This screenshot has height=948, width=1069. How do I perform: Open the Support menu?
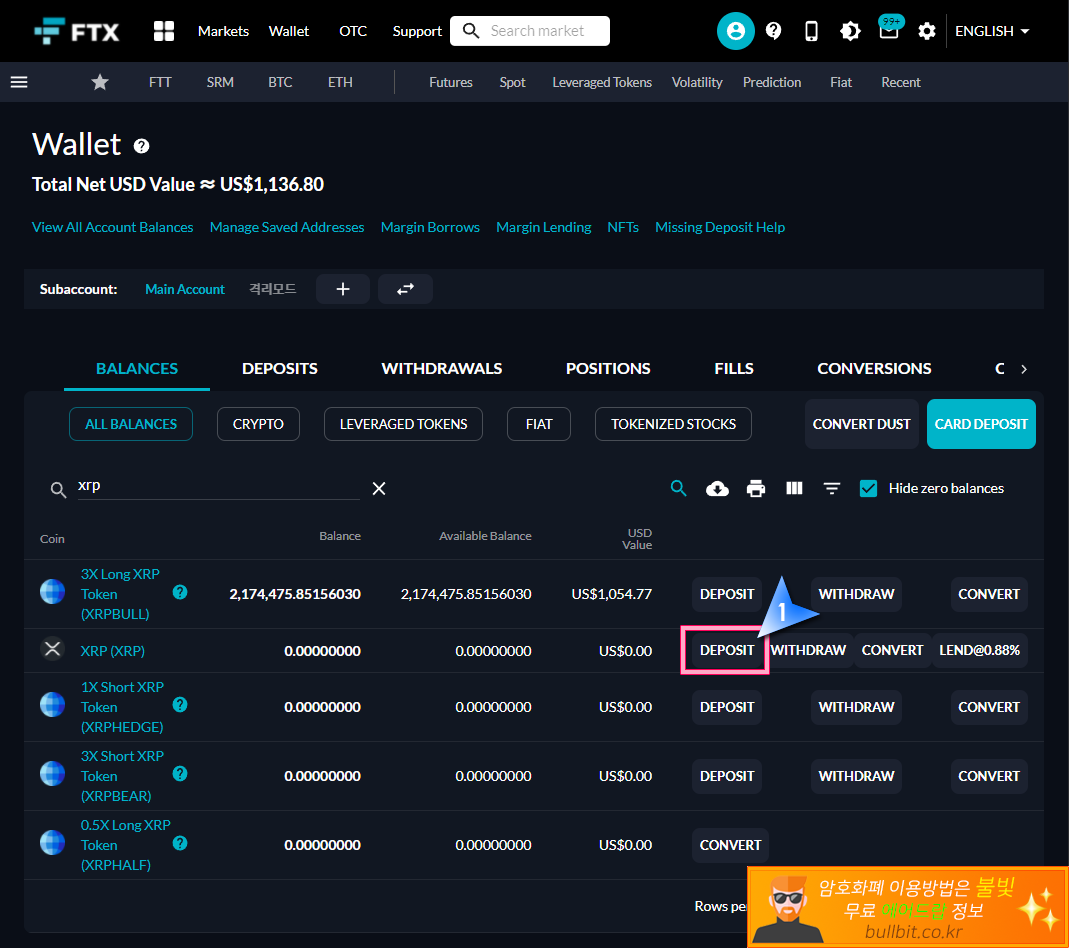click(417, 31)
